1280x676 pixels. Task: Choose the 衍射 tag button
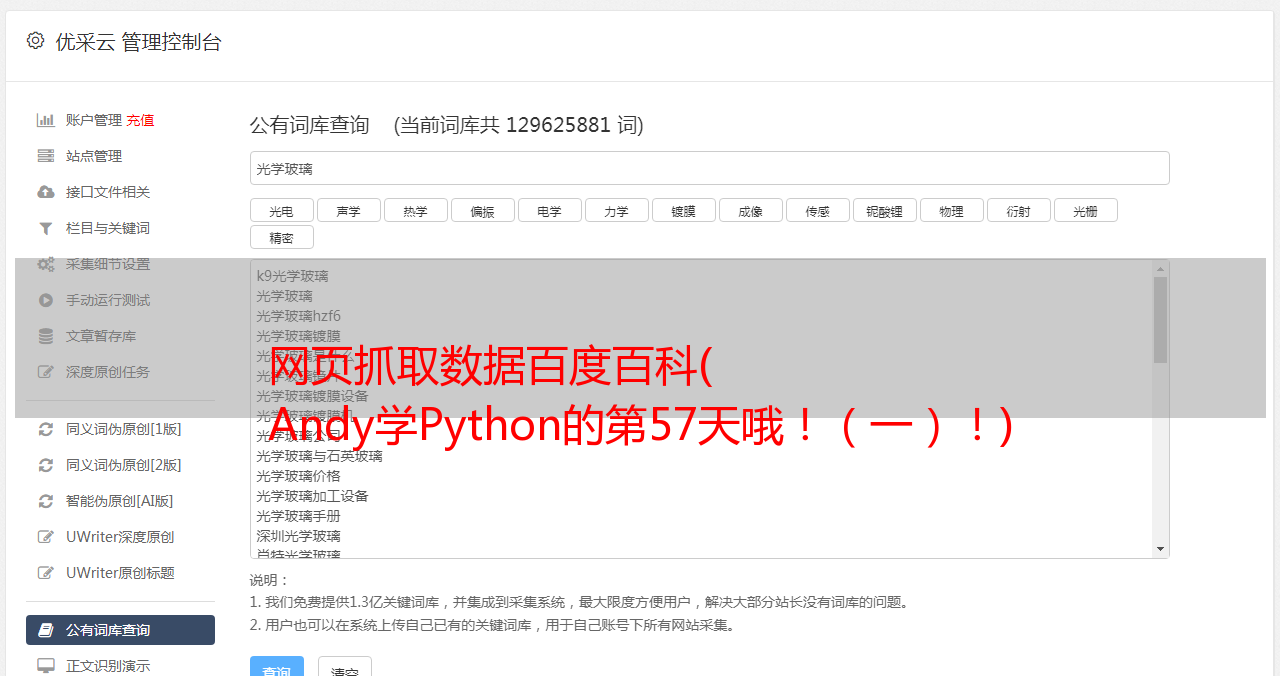[x=1019, y=210]
